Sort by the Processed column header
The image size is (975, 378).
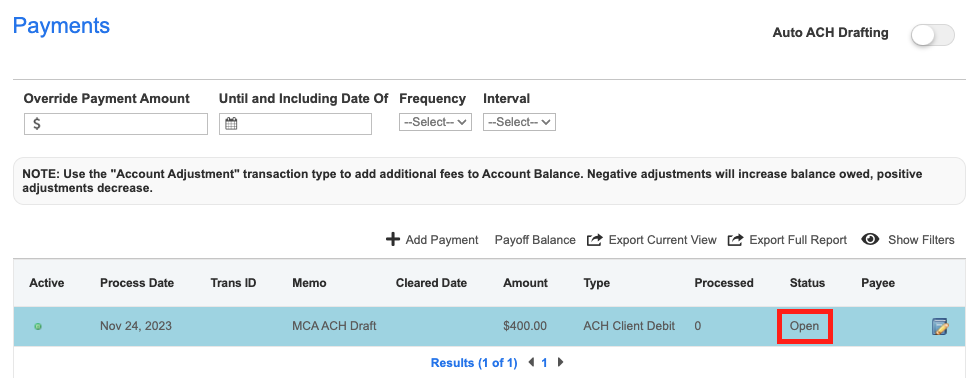pos(724,283)
